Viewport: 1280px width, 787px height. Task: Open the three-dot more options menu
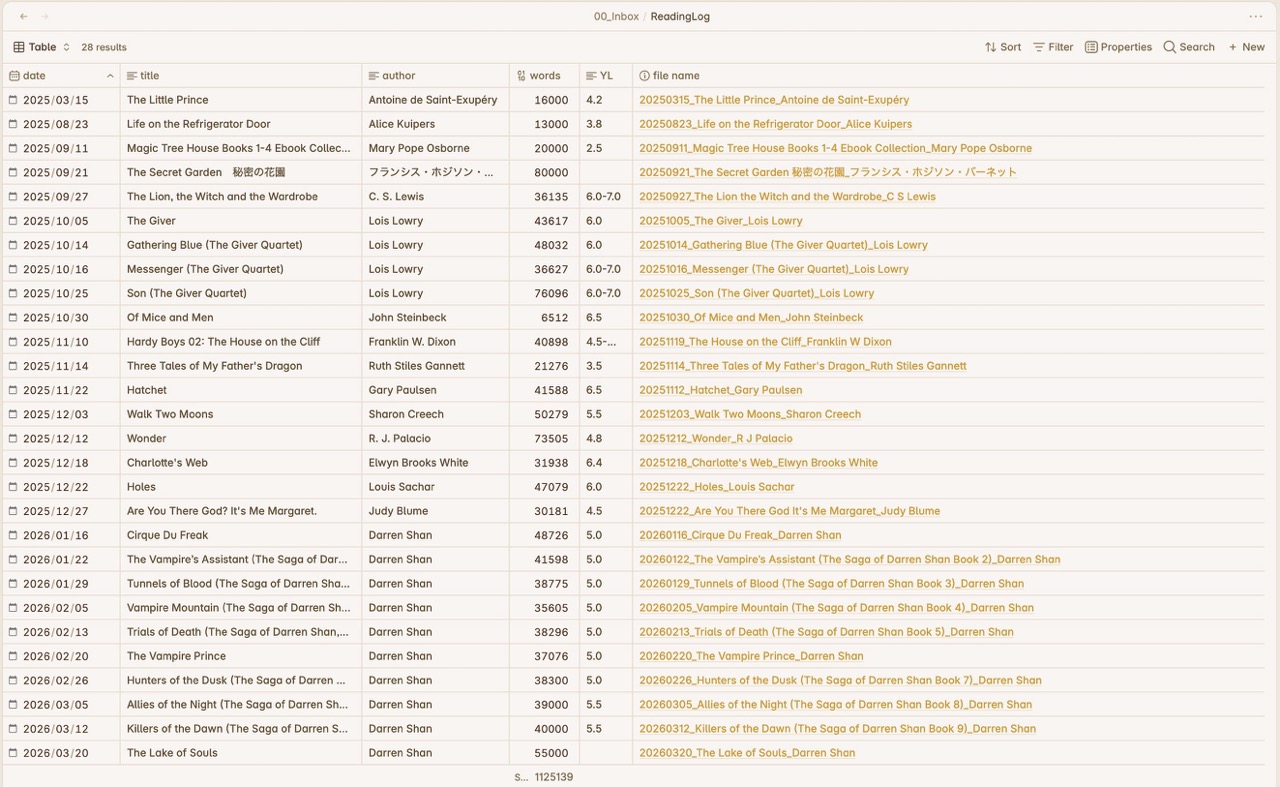tap(1256, 17)
